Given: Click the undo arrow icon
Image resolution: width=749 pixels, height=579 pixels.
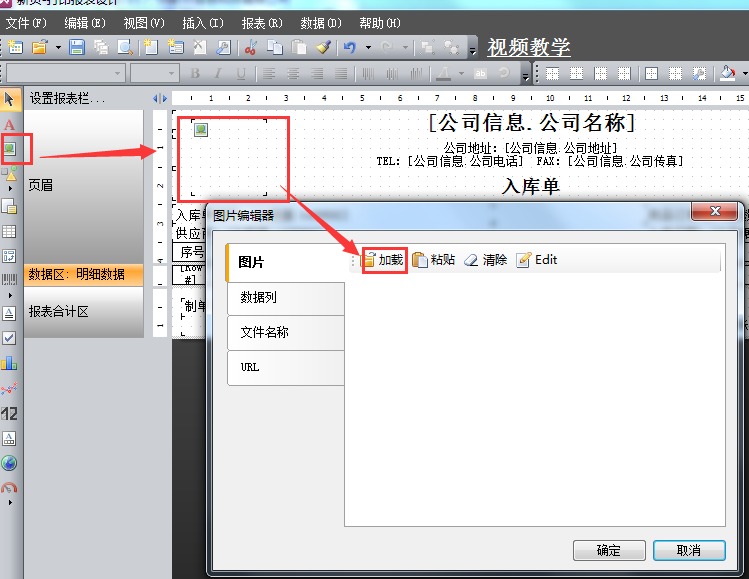Looking at the screenshot, I should click(x=349, y=47).
